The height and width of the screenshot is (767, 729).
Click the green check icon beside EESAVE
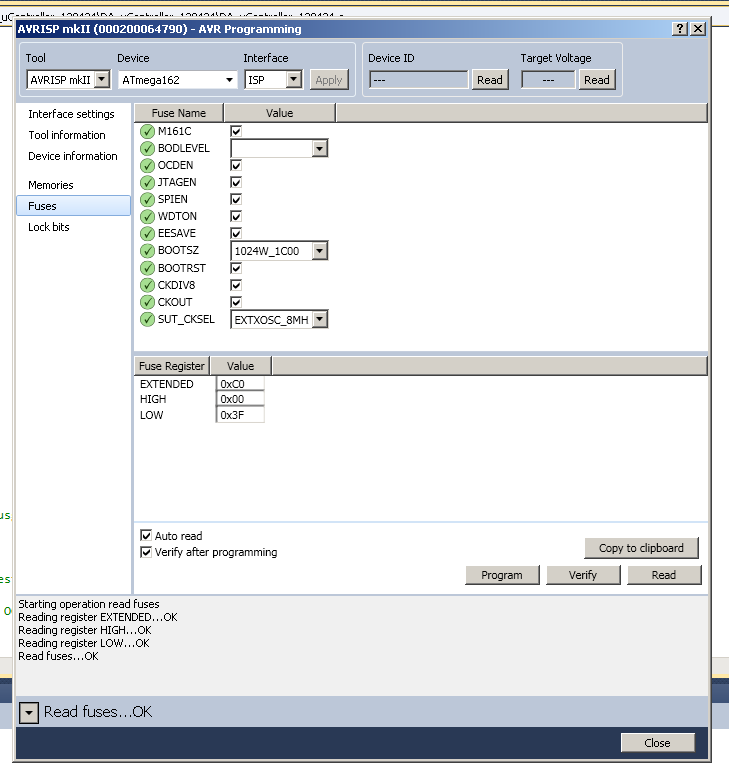[x=147, y=234]
